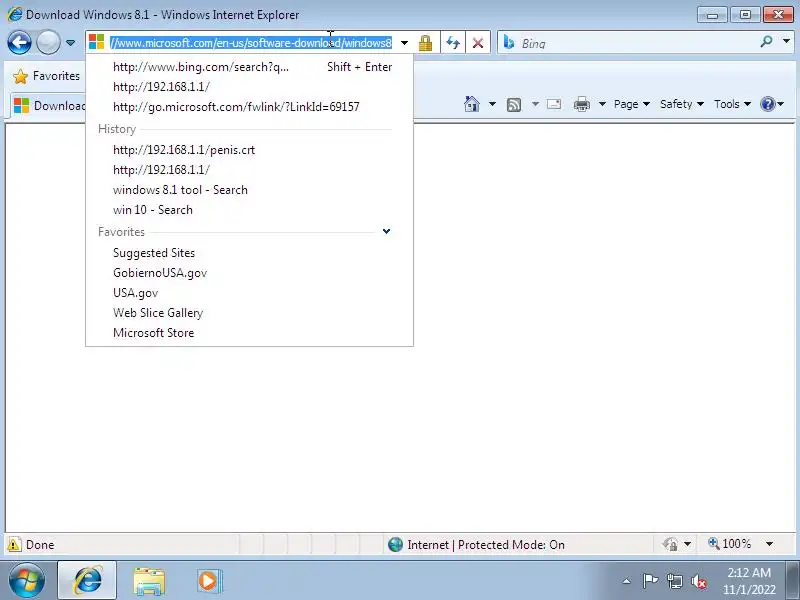Click 'Internet | Protected Mode: On' status text

pyautogui.click(x=486, y=545)
